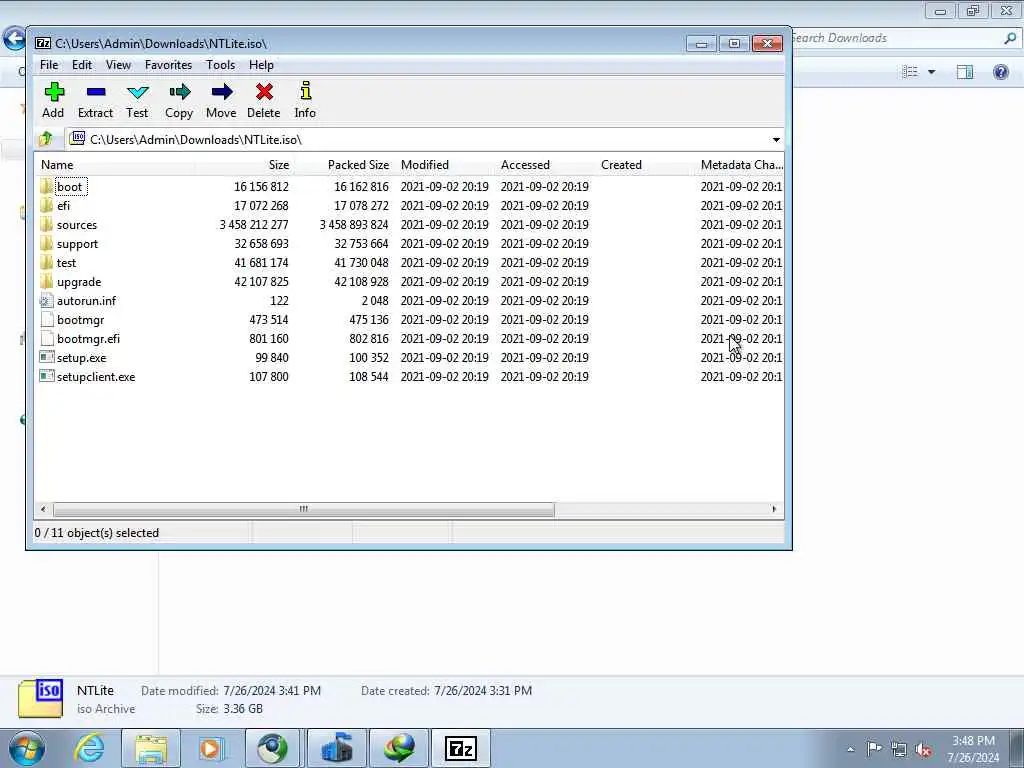This screenshot has height=768, width=1024.
Task: Select the boot folder icon
Action: pyautogui.click(x=46, y=187)
